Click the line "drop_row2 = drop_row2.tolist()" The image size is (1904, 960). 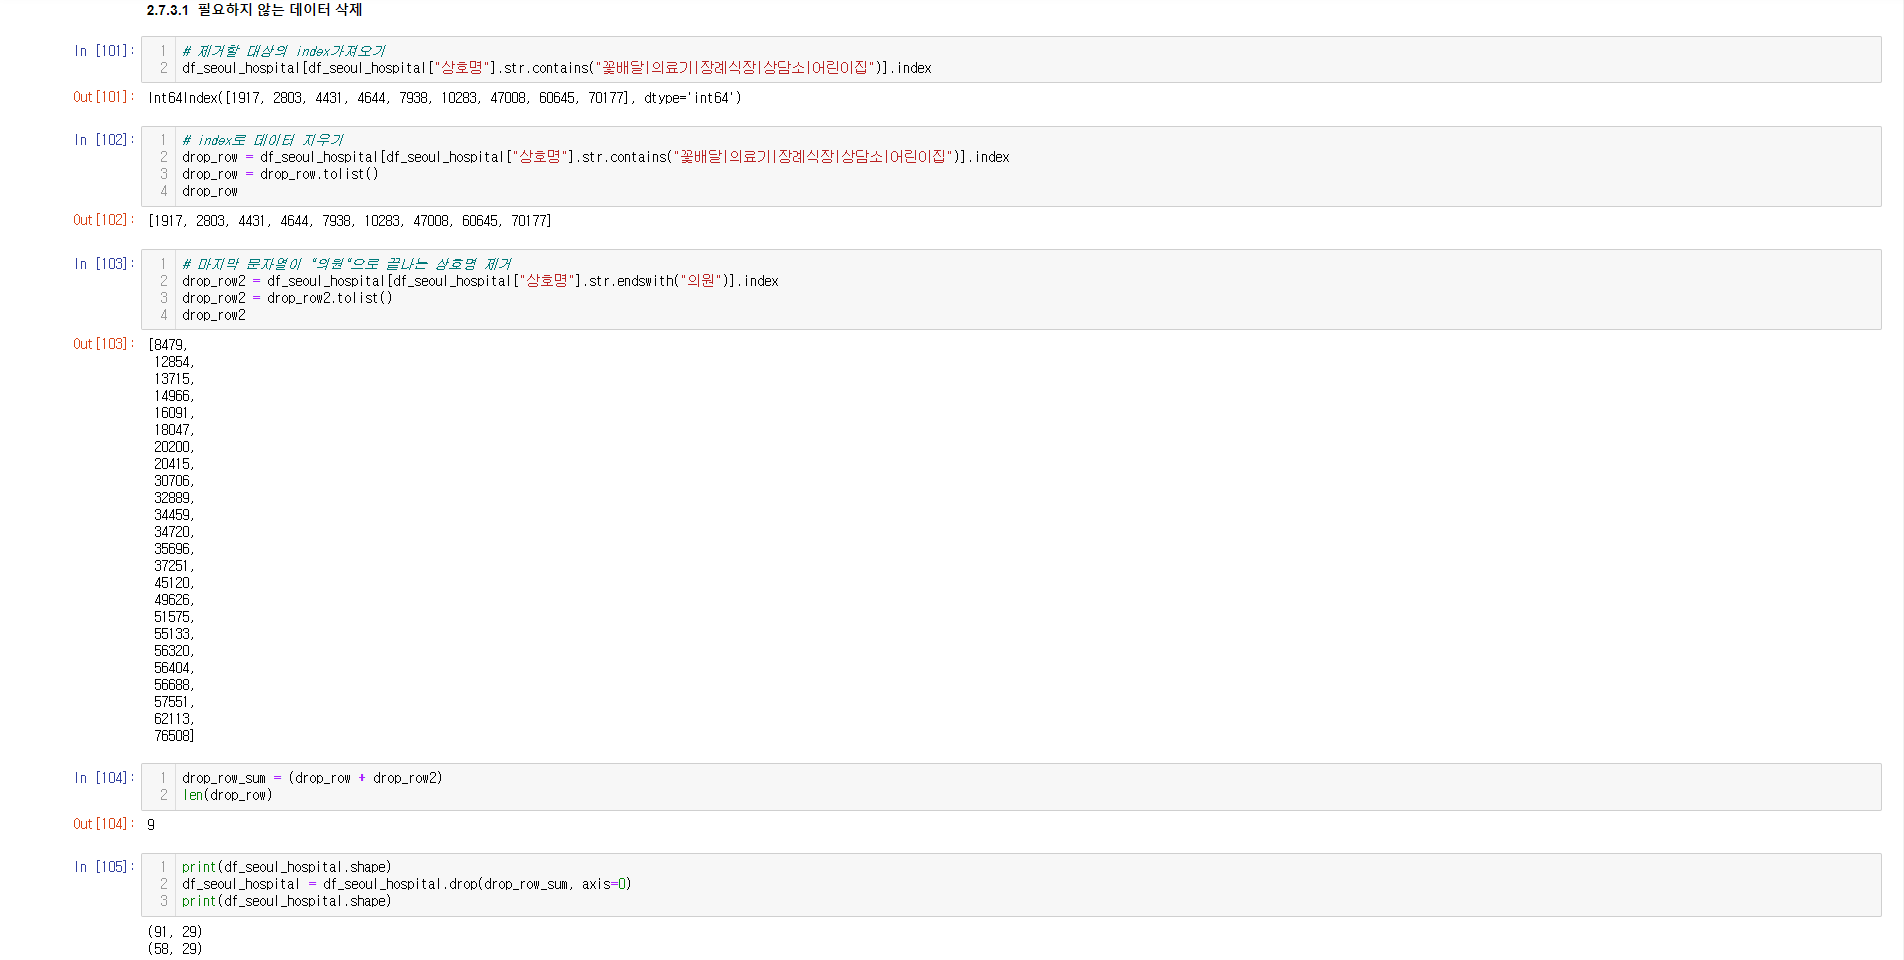(287, 298)
